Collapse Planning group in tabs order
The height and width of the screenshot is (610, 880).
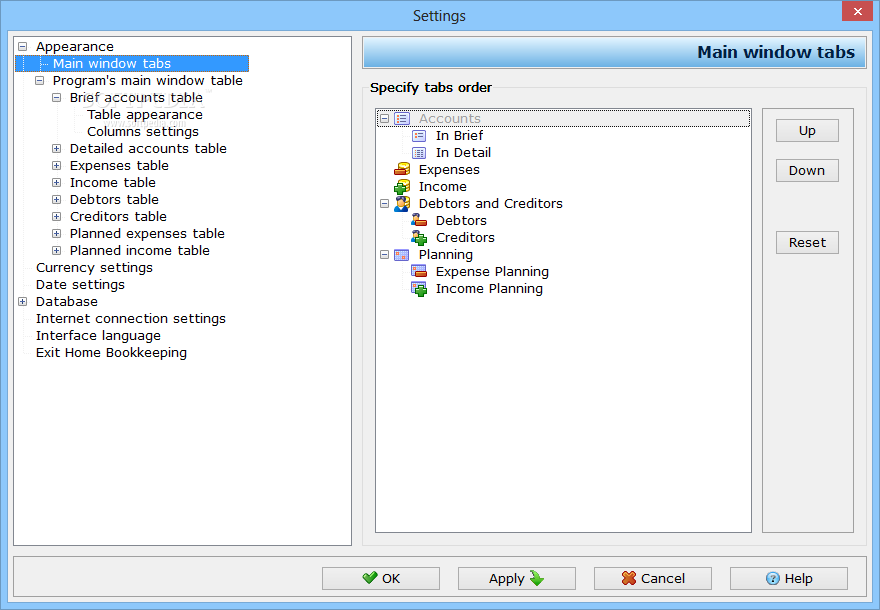click(x=384, y=255)
